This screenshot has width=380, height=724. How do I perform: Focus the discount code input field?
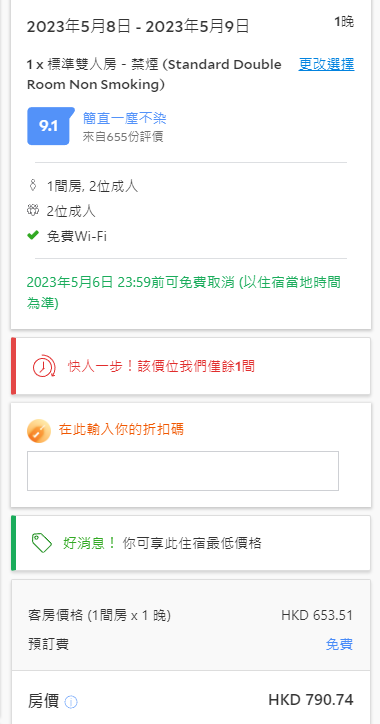(183, 471)
